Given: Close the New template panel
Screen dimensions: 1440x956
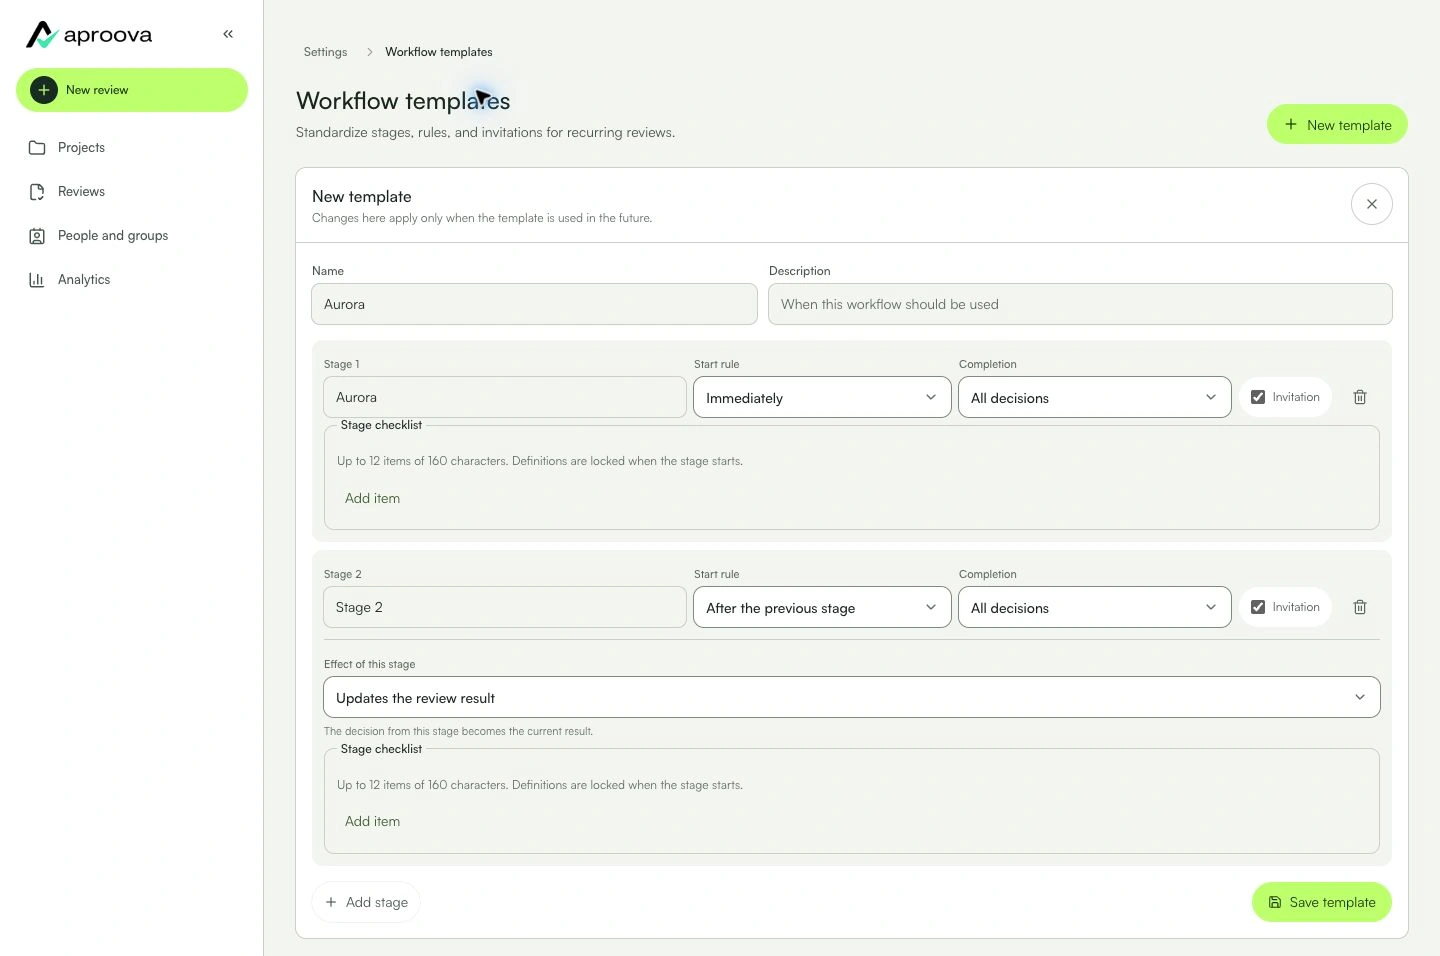Looking at the screenshot, I should click(x=1372, y=204).
